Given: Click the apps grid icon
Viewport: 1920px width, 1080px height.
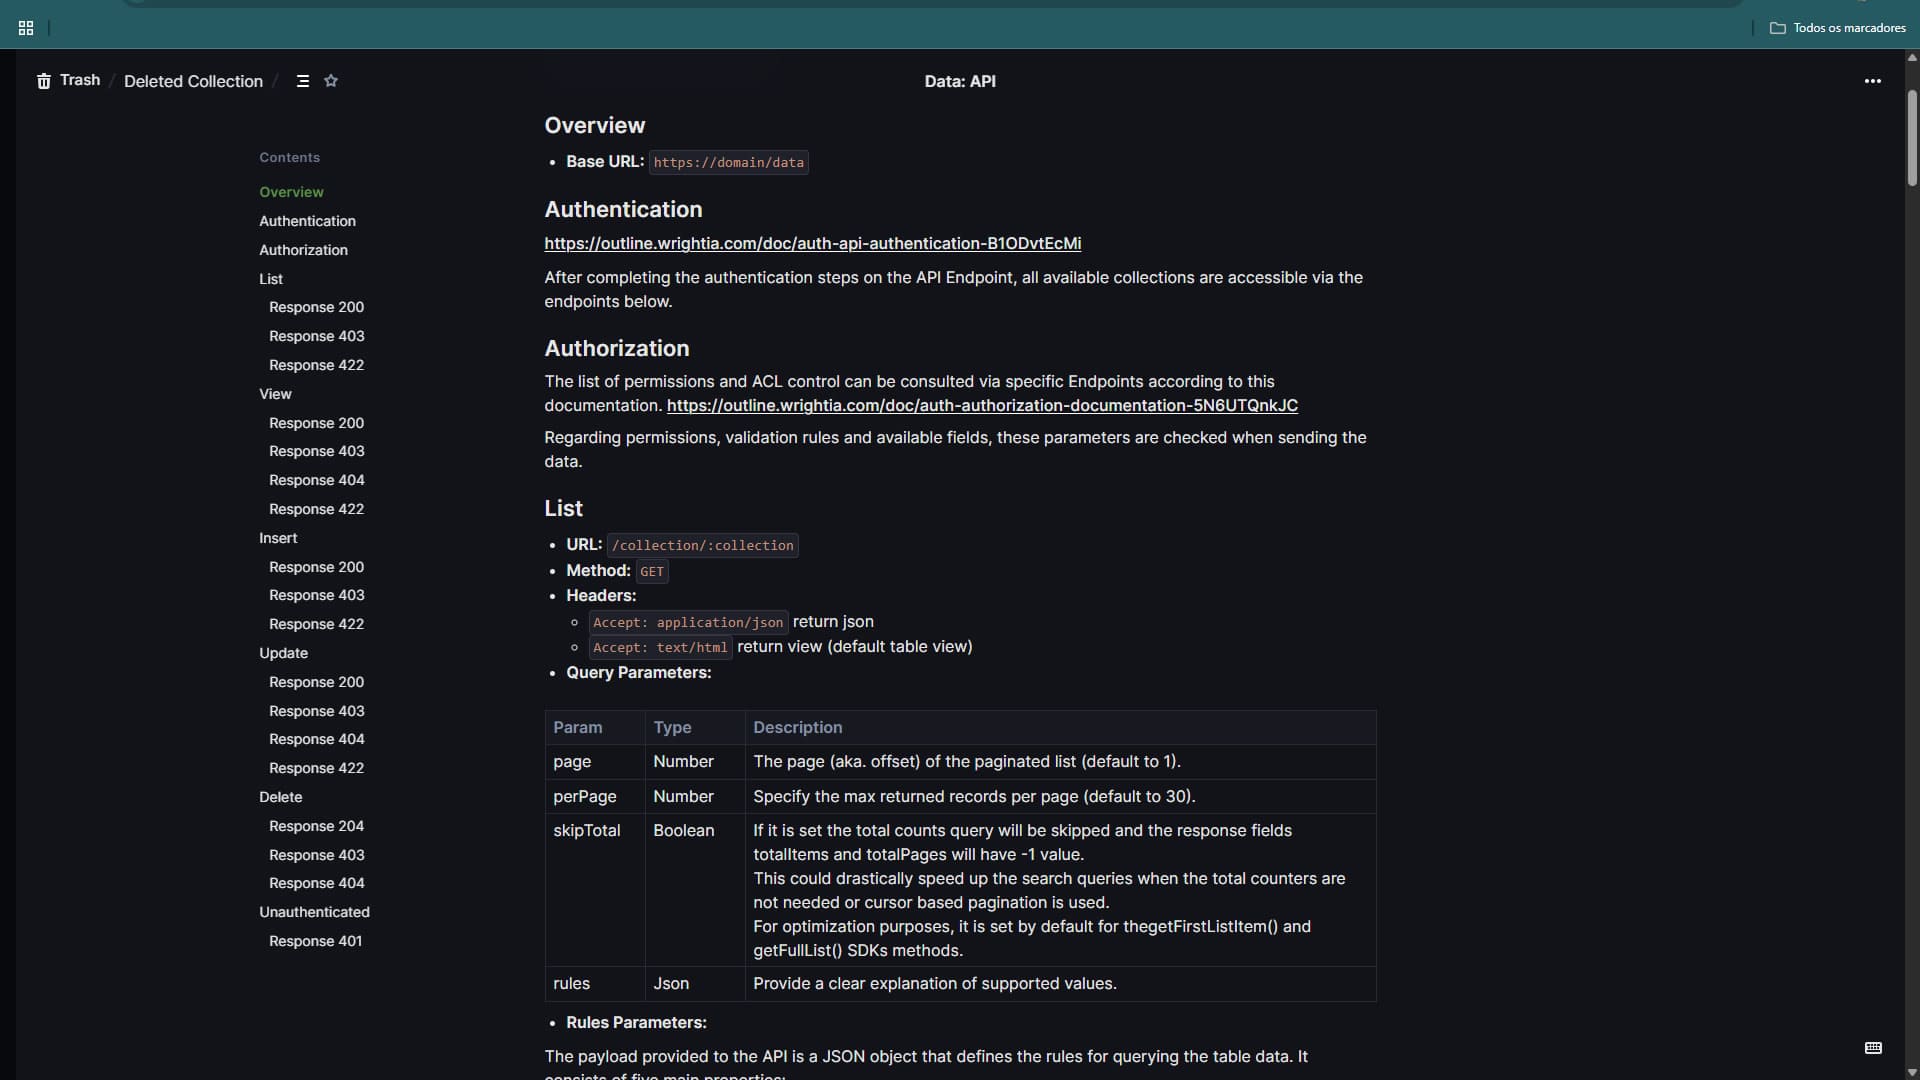Looking at the screenshot, I should [26, 28].
